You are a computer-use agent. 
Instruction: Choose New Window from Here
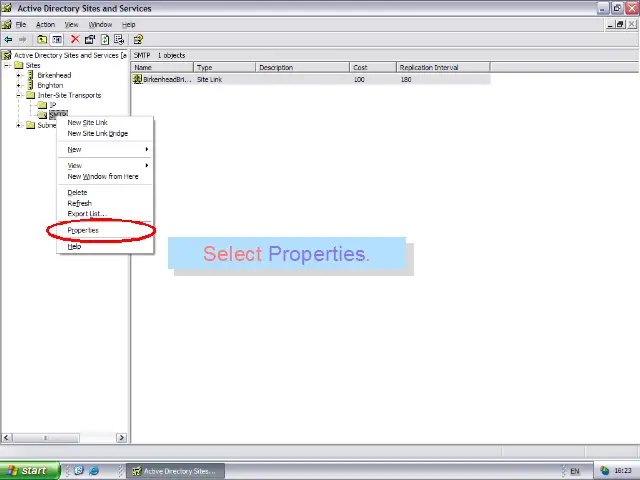[105, 176]
